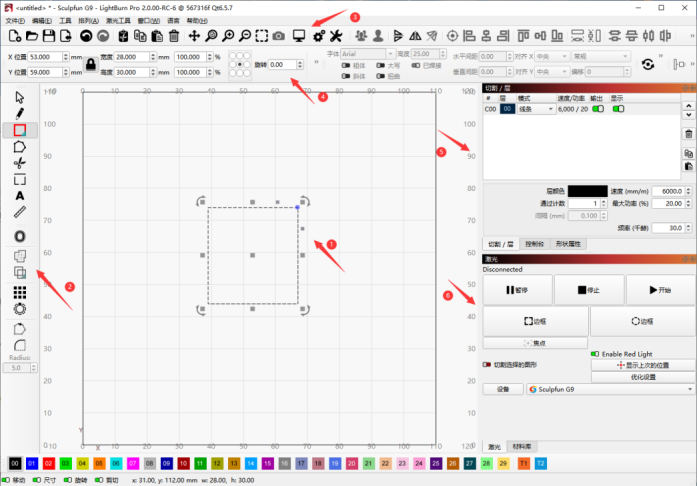Click the black 层颜色 layer color swatch
Image resolution: width=697 pixels, height=486 pixels.
(x=587, y=191)
